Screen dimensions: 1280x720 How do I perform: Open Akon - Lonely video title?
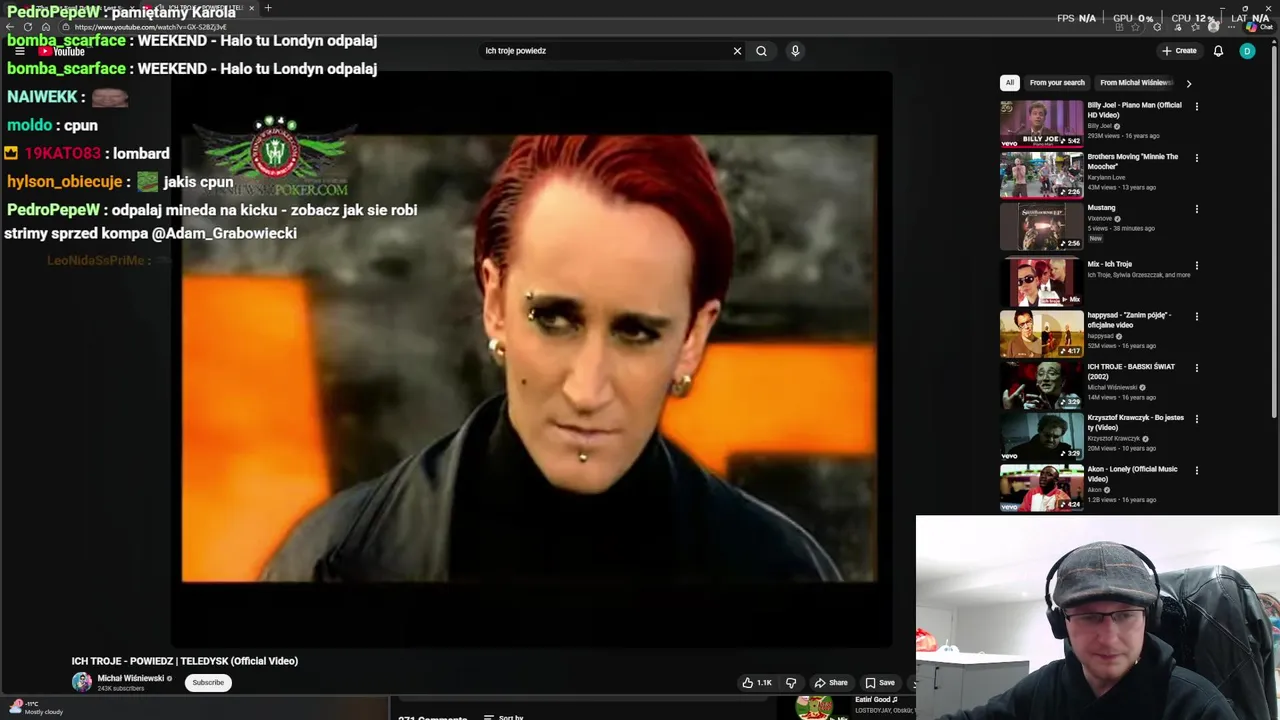point(1132,474)
